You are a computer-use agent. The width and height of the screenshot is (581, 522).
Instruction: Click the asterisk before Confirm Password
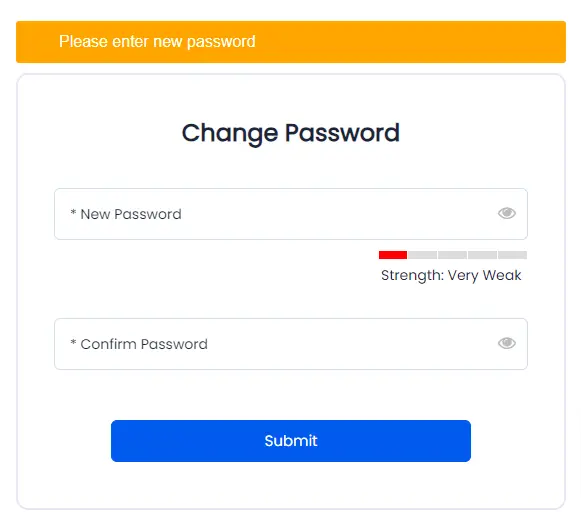[x=73, y=342]
